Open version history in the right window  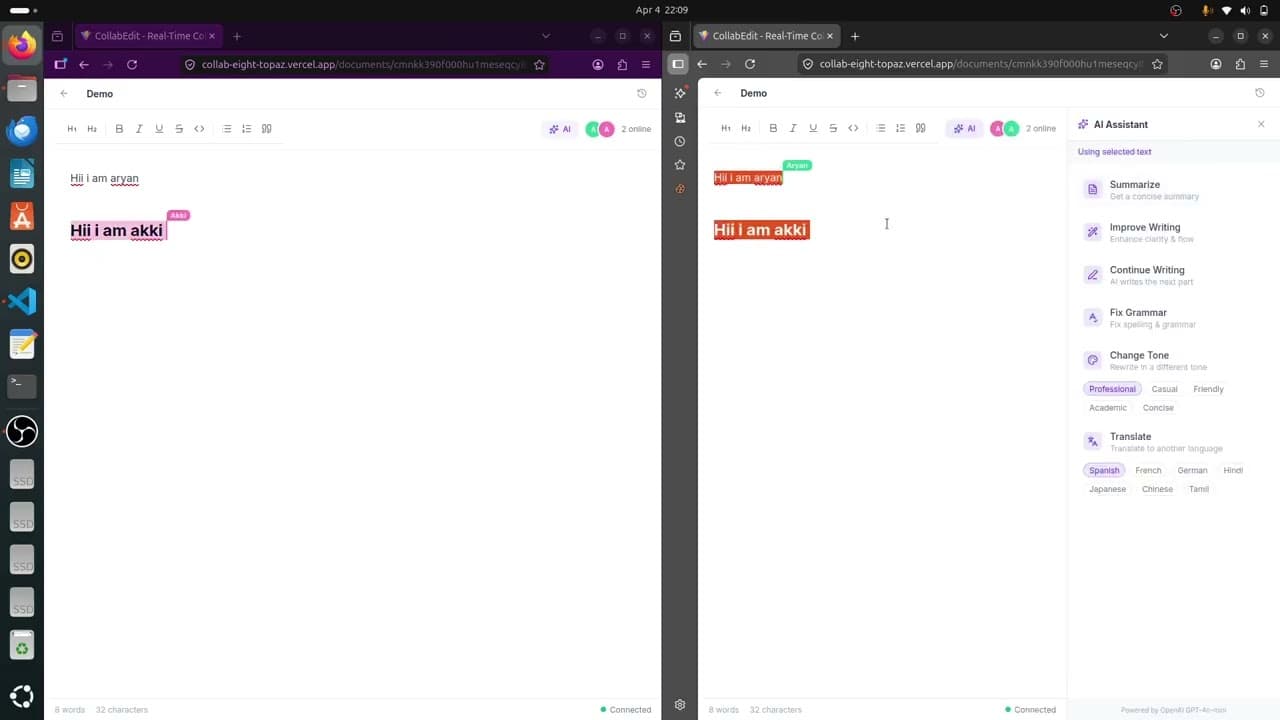[1260, 93]
